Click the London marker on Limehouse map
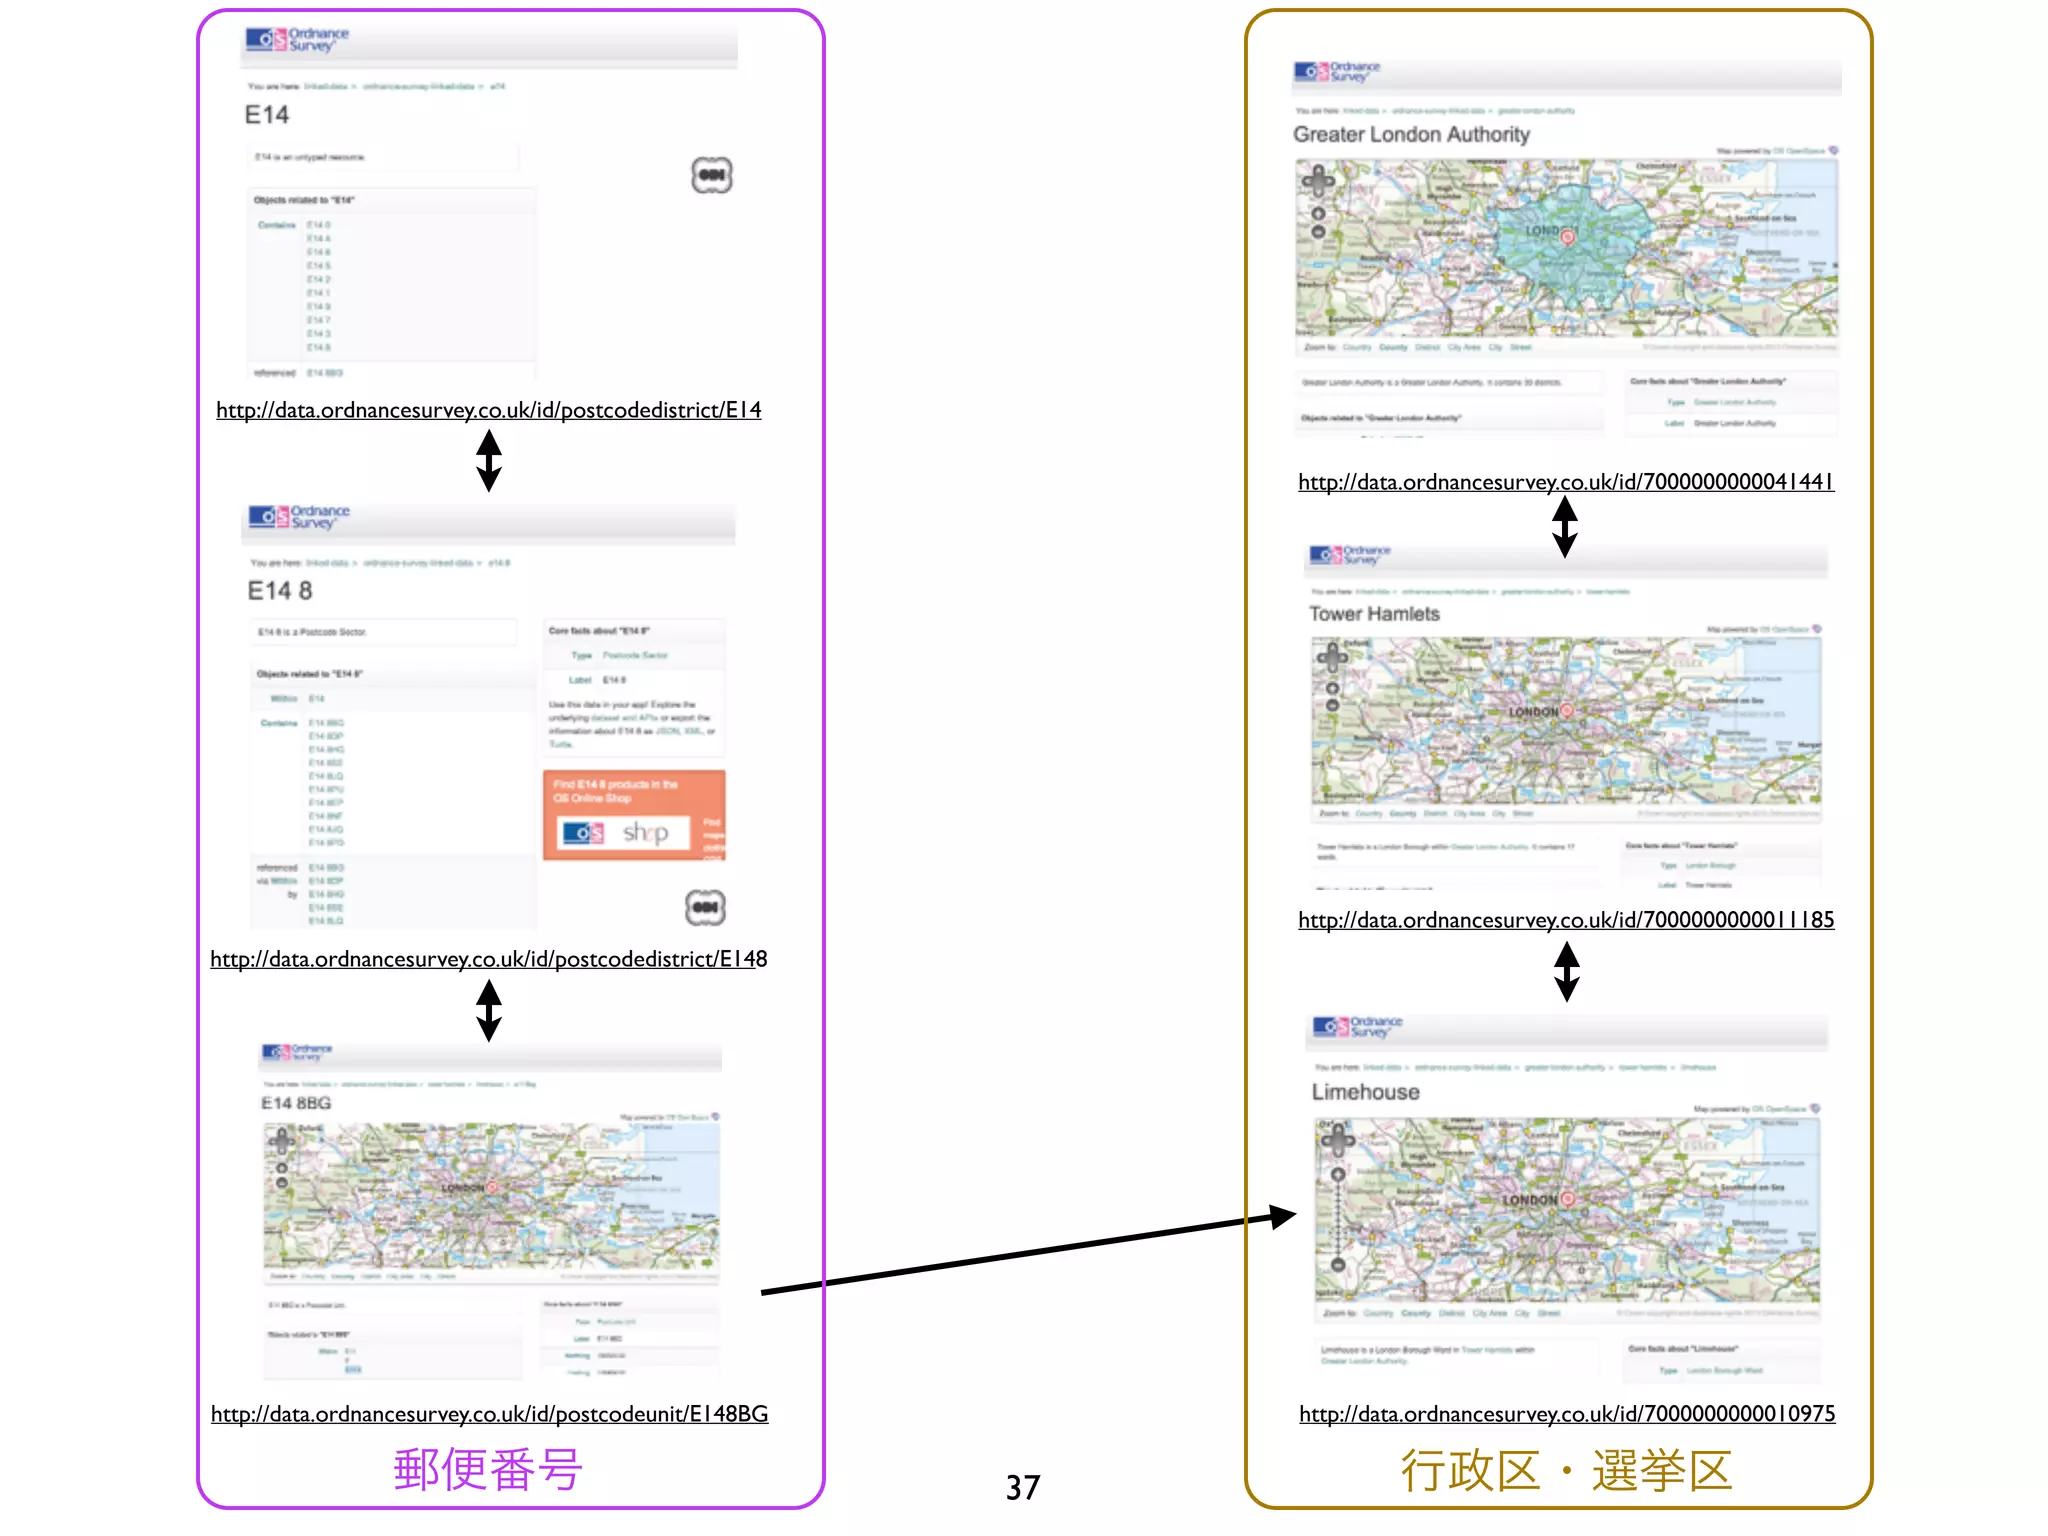The image size is (2048, 1536). (x=1567, y=1199)
